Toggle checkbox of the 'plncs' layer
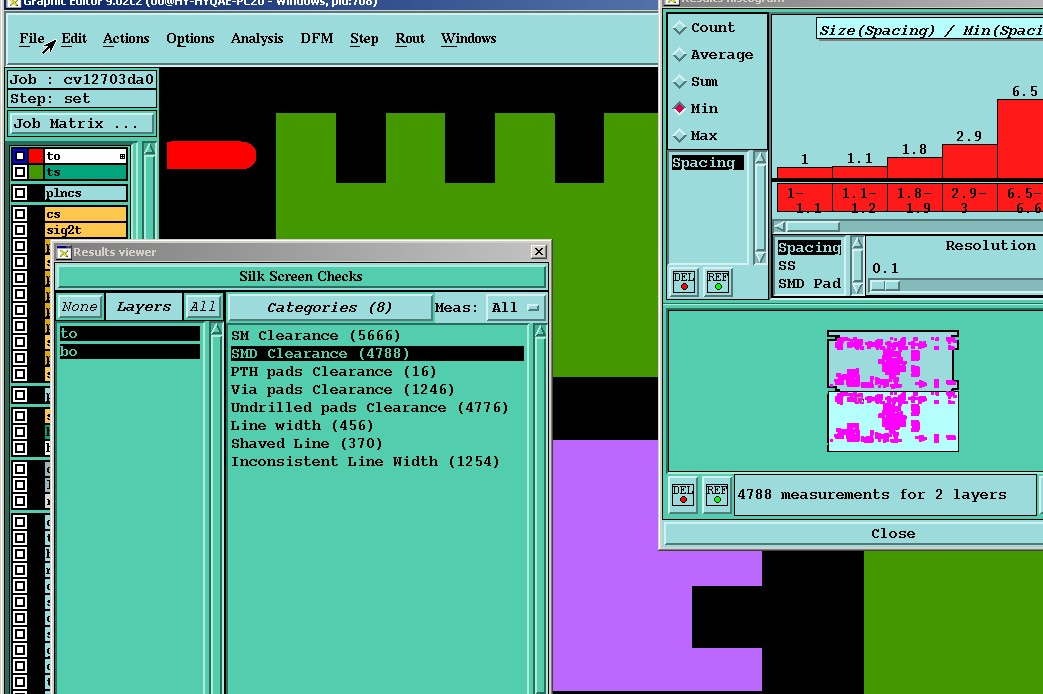 (19, 193)
